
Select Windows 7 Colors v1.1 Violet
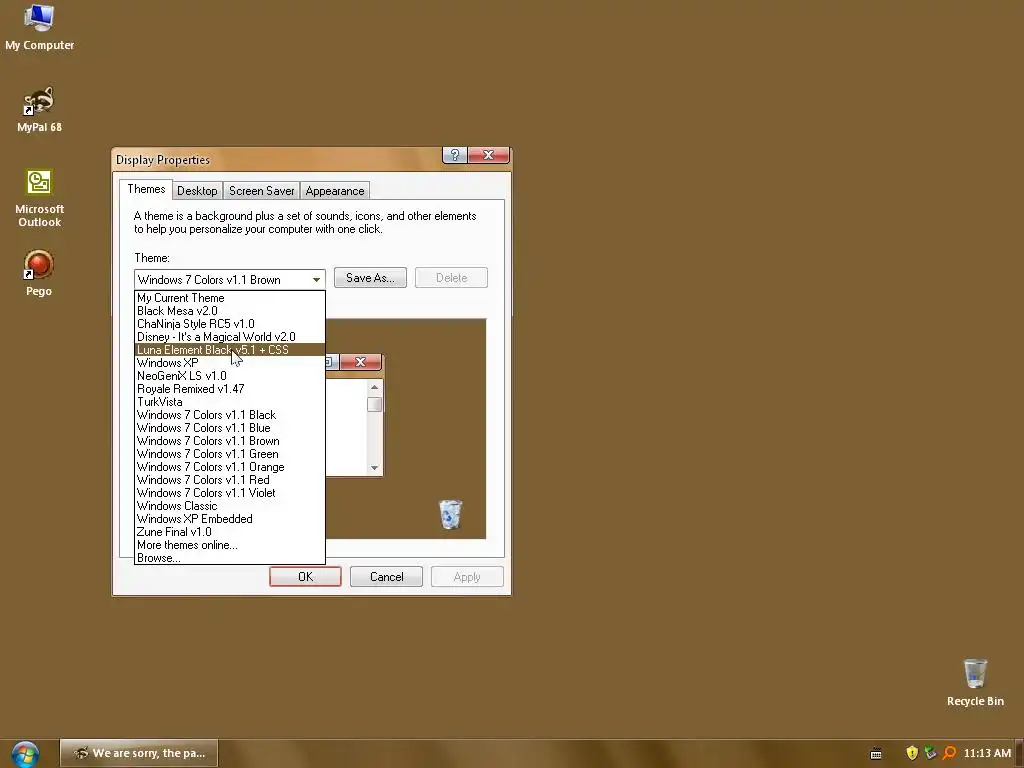click(x=230, y=493)
